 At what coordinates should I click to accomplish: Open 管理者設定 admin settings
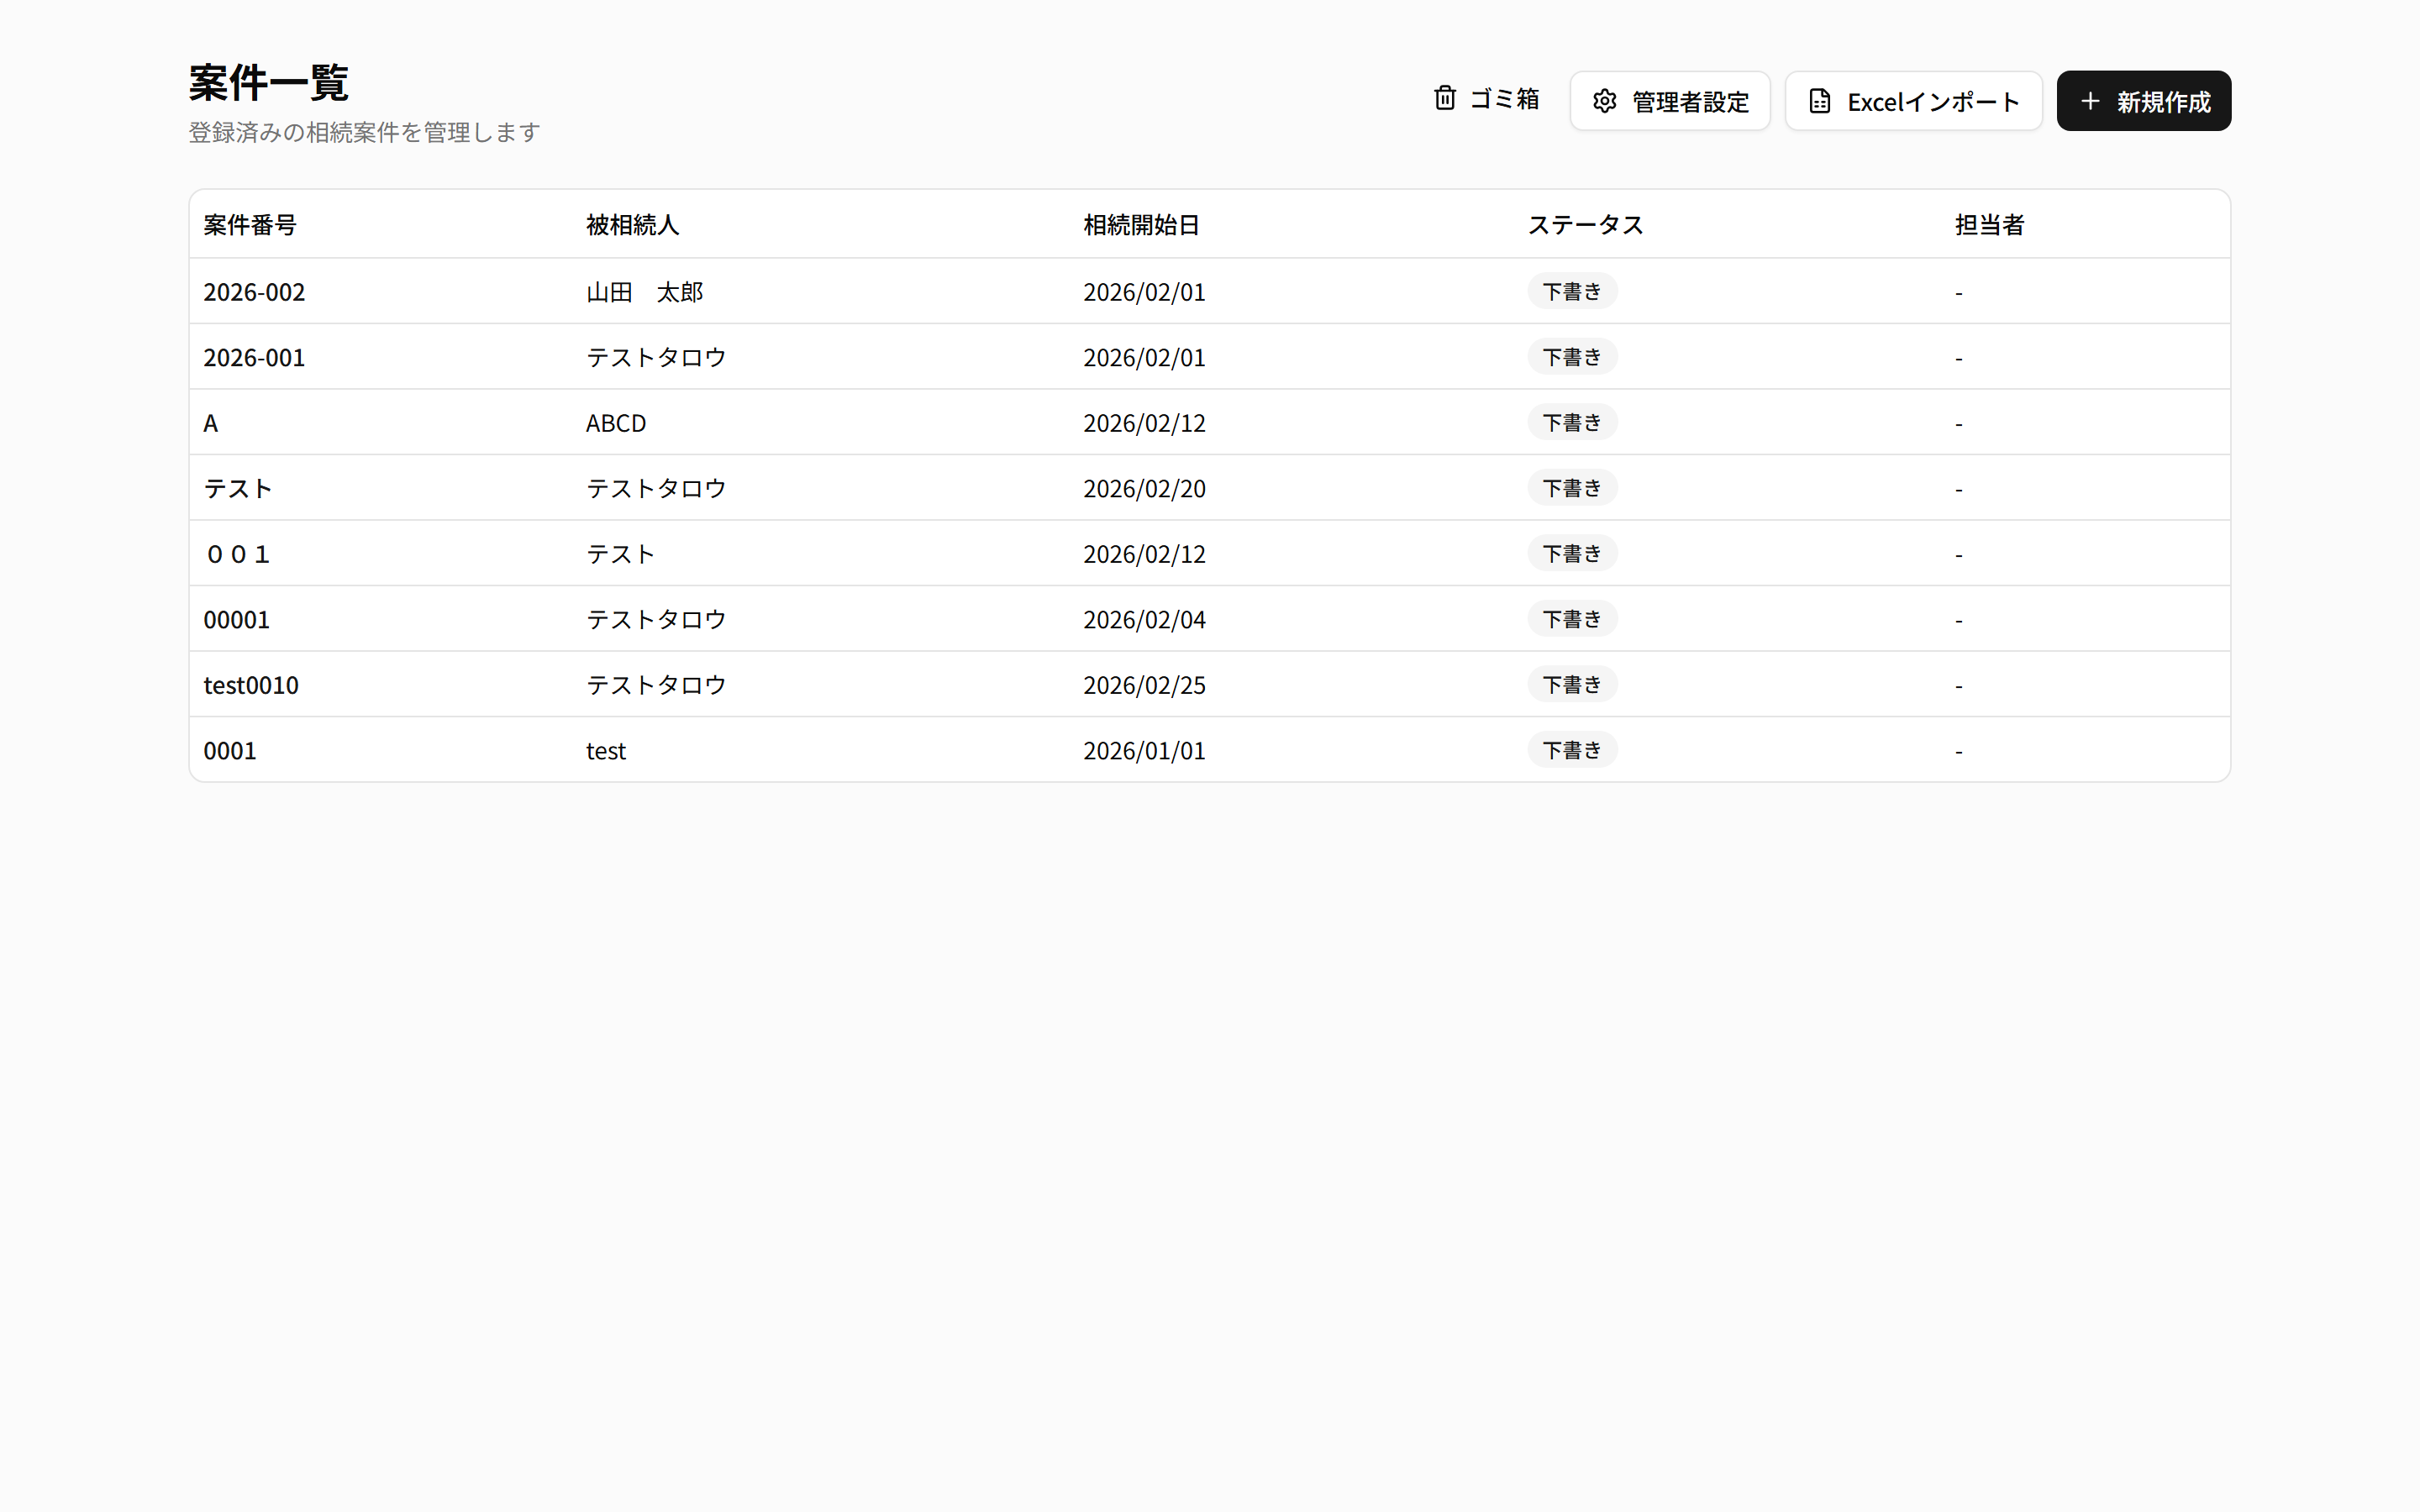[1669, 101]
